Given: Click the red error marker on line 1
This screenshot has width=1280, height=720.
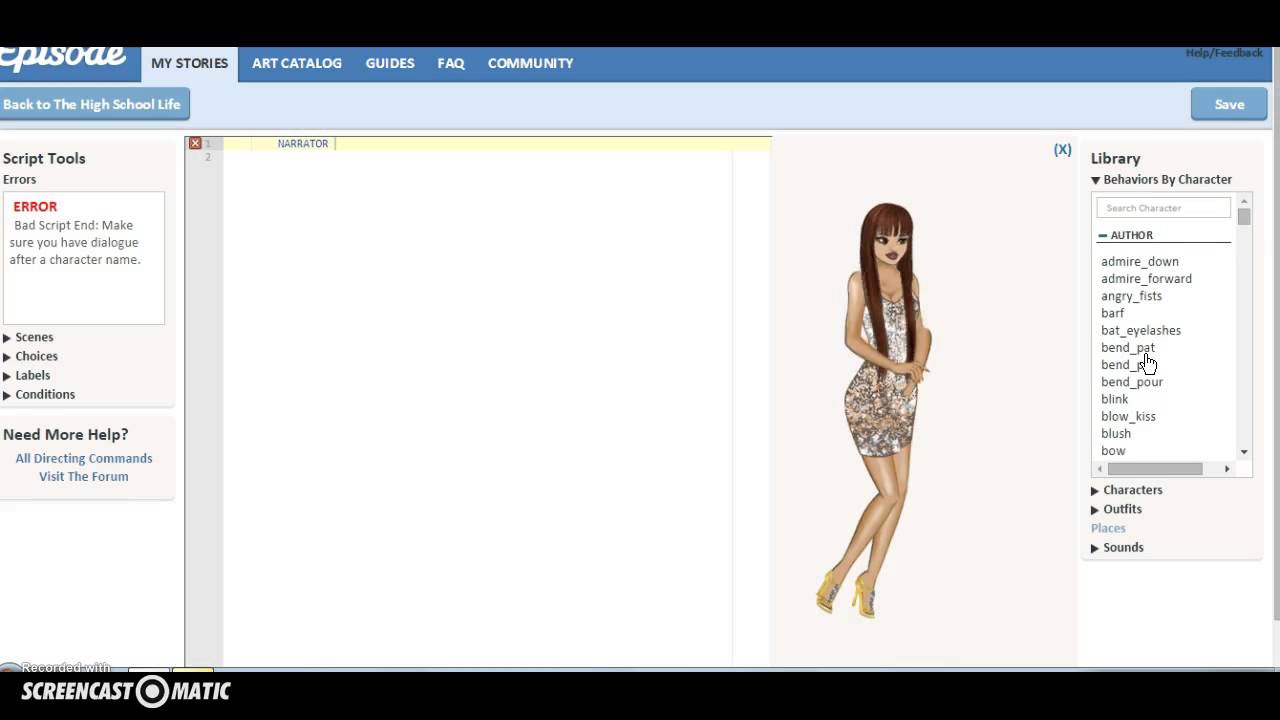Looking at the screenshot, I should pos(195,143).
